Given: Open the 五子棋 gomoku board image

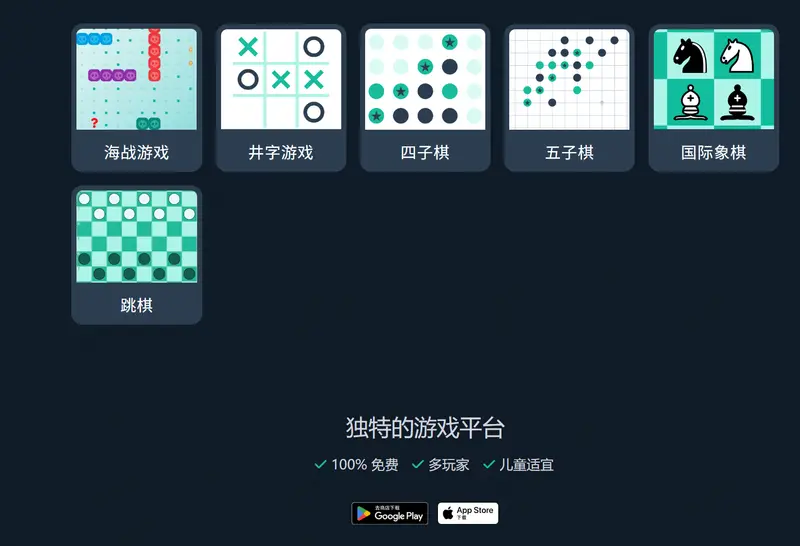Looking at the screenshot, I should (x=569, y=79).
